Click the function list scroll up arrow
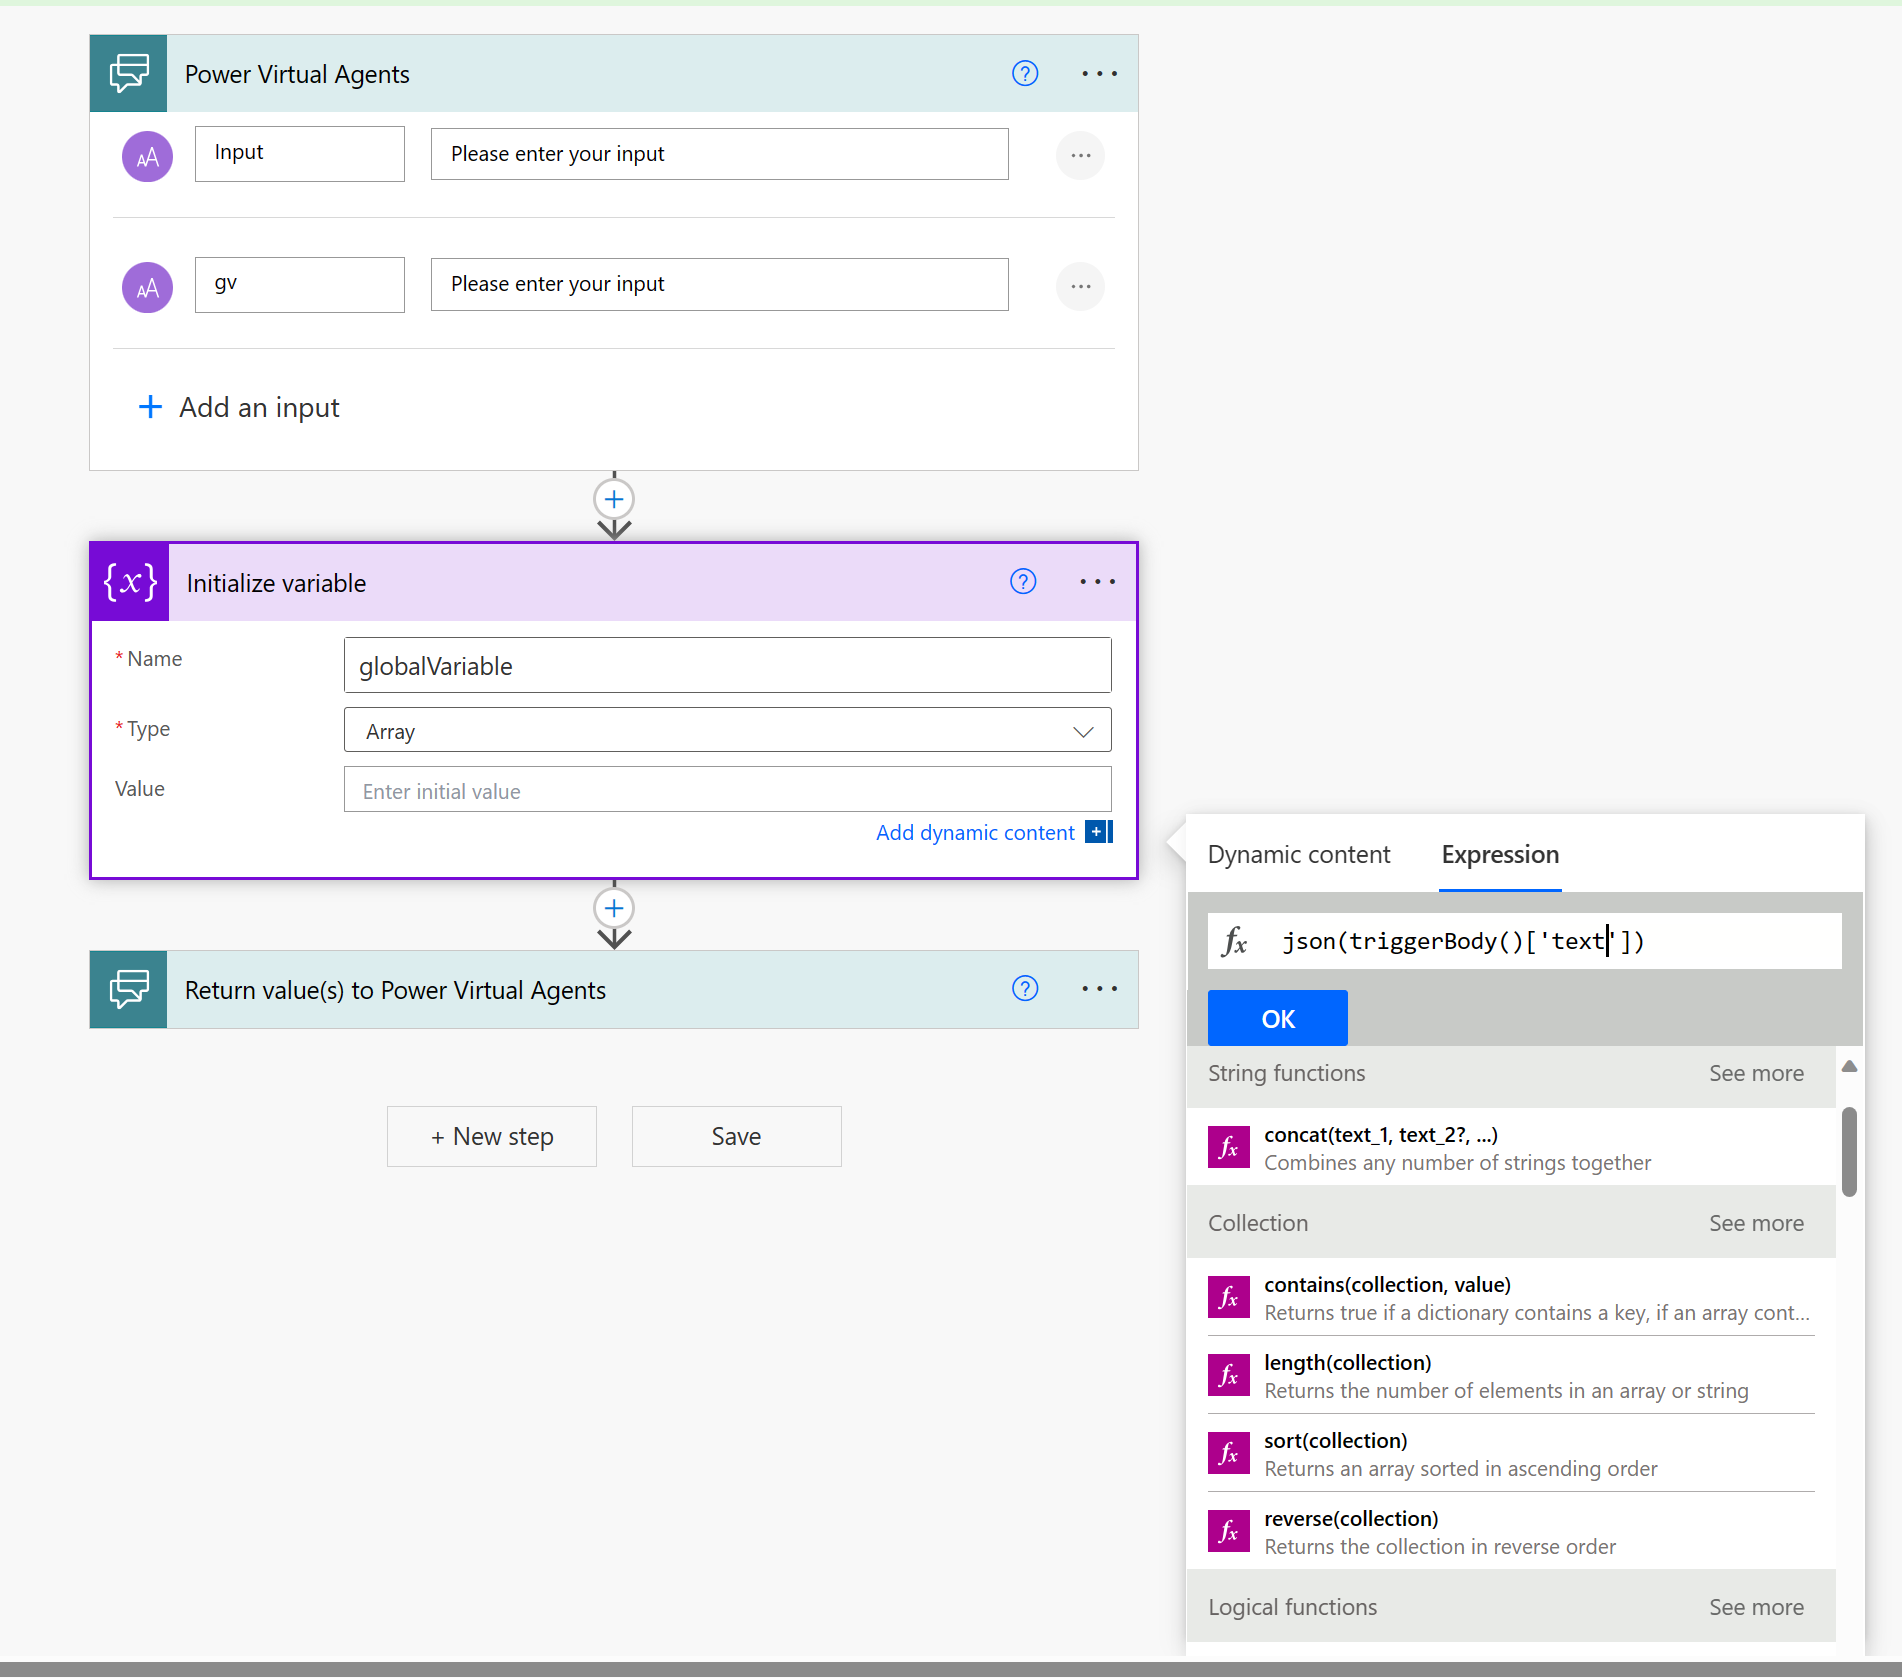Screen dimensions: 1902x1678 (x=1849, y=1066)
